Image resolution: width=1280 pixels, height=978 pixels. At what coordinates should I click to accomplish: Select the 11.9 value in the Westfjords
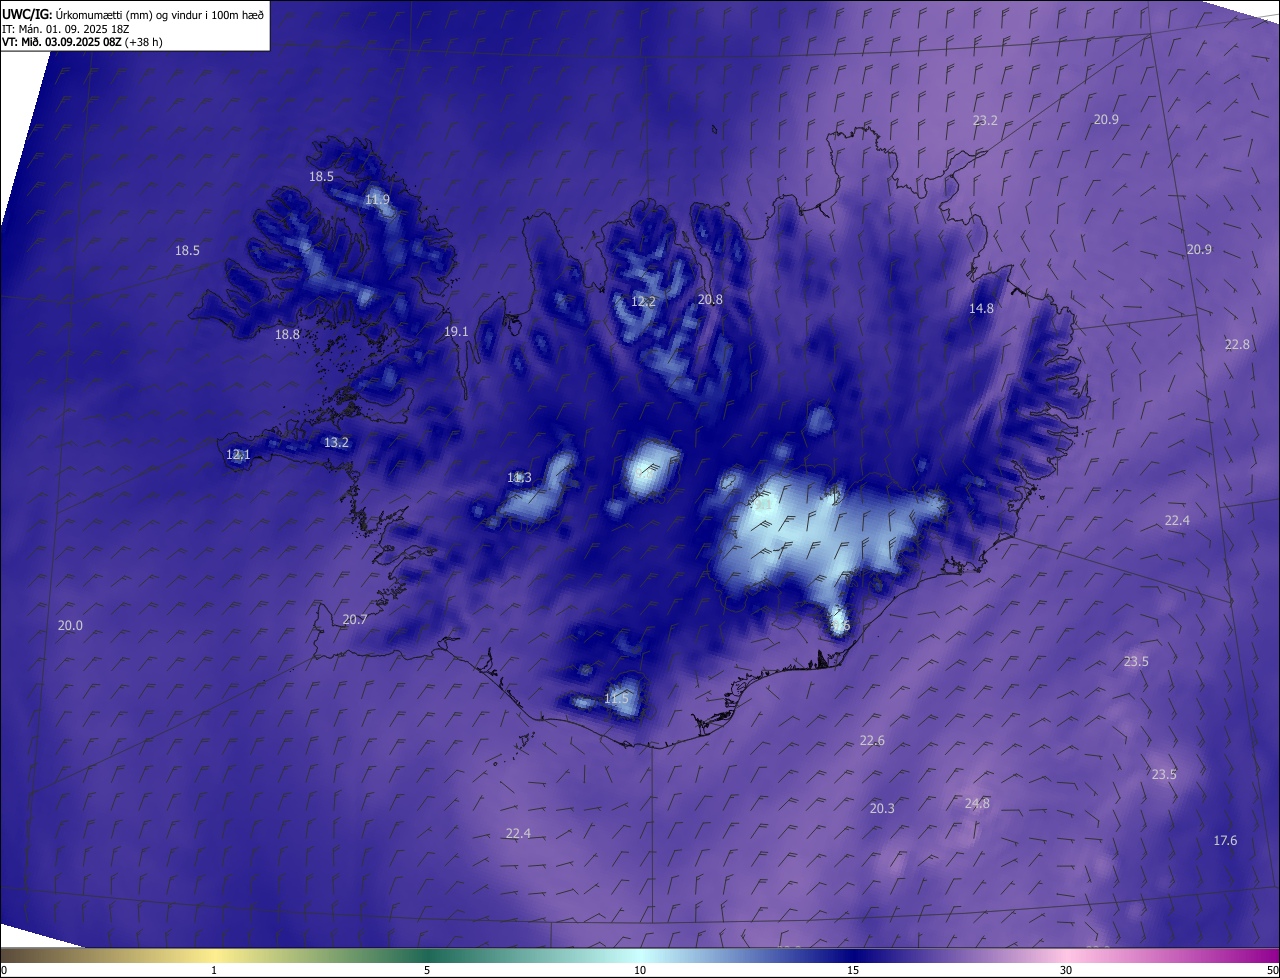(x=377, y=200)
